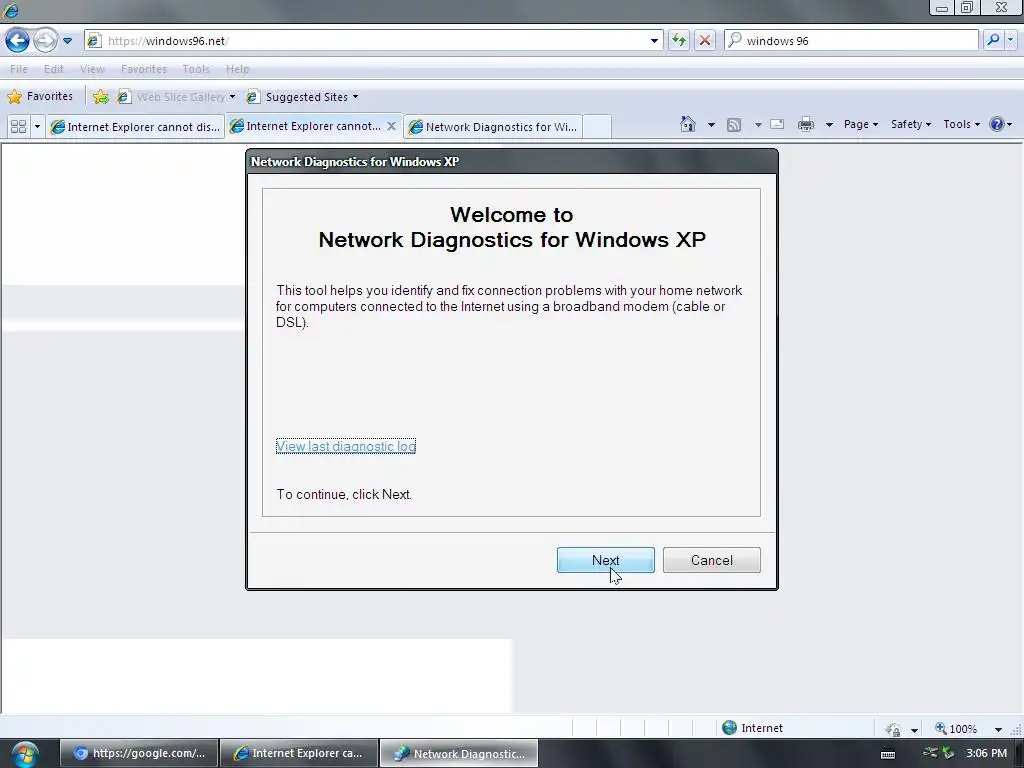
Task: Click the keyboard icon in system tray
Action: (888, 754)
